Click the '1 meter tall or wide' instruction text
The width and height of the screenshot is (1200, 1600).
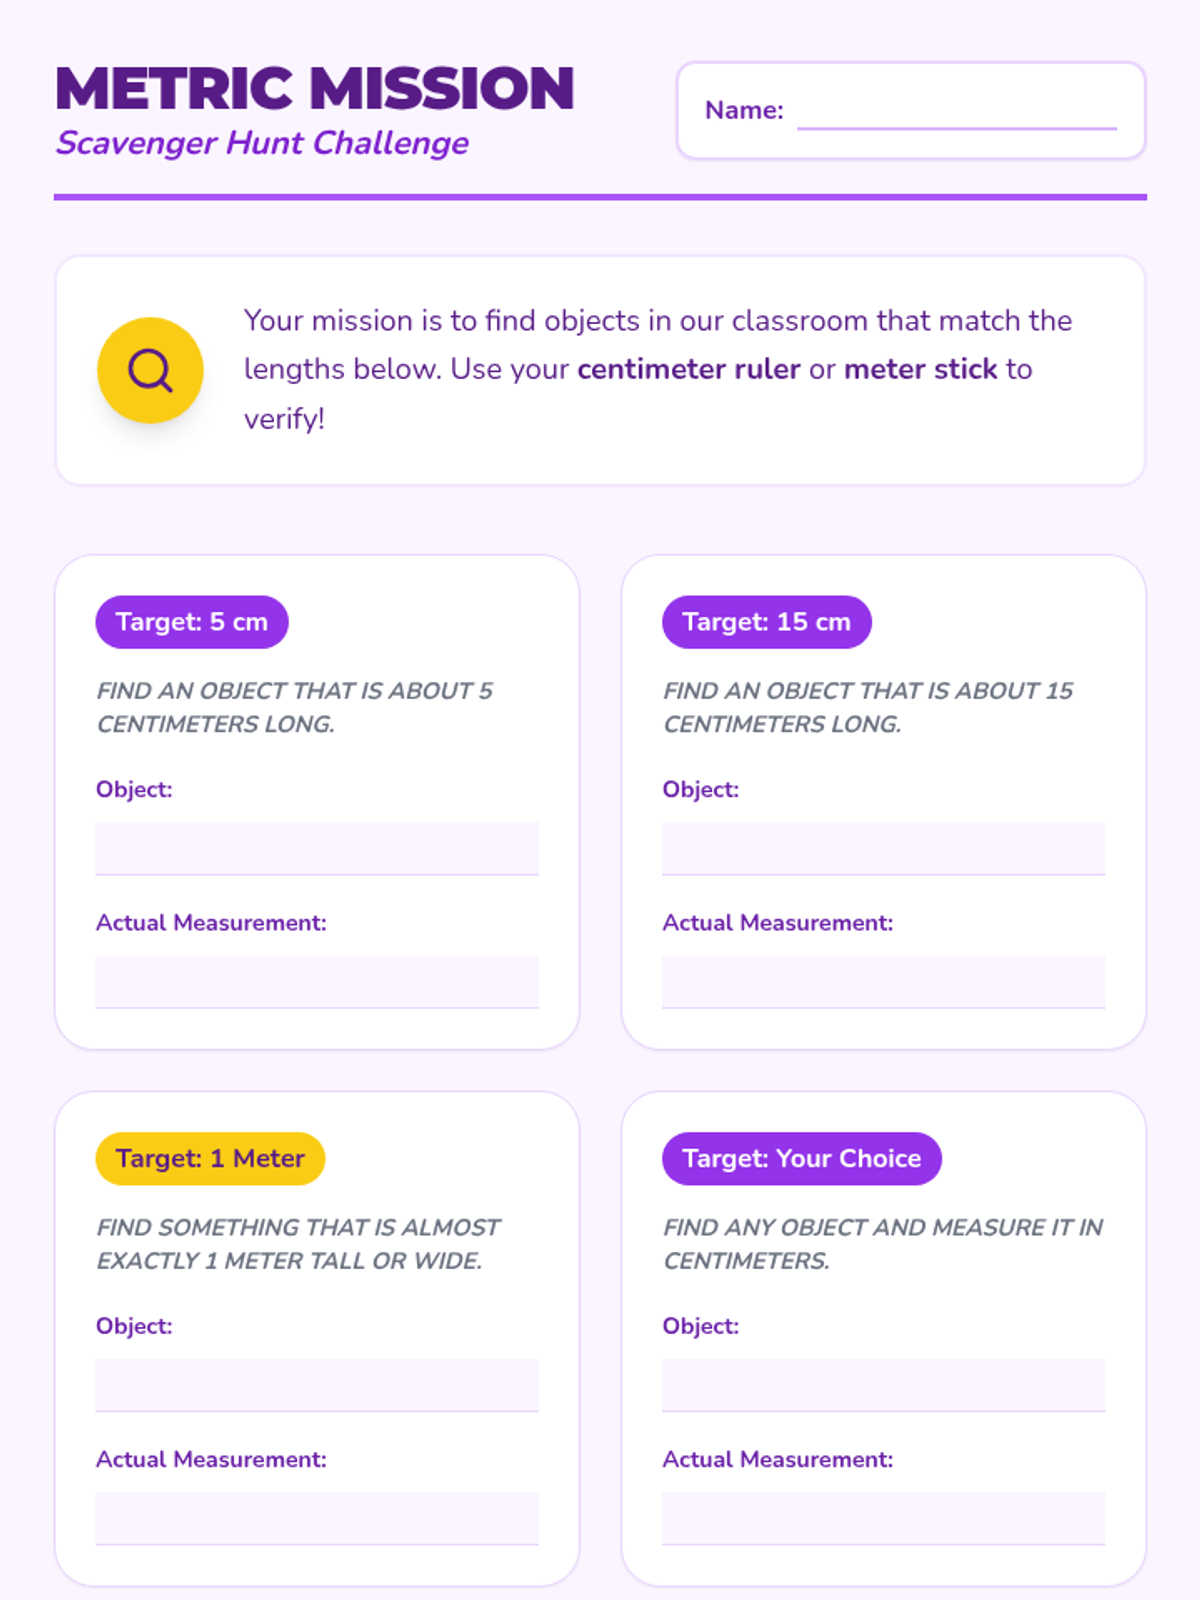pos(298,1244)
